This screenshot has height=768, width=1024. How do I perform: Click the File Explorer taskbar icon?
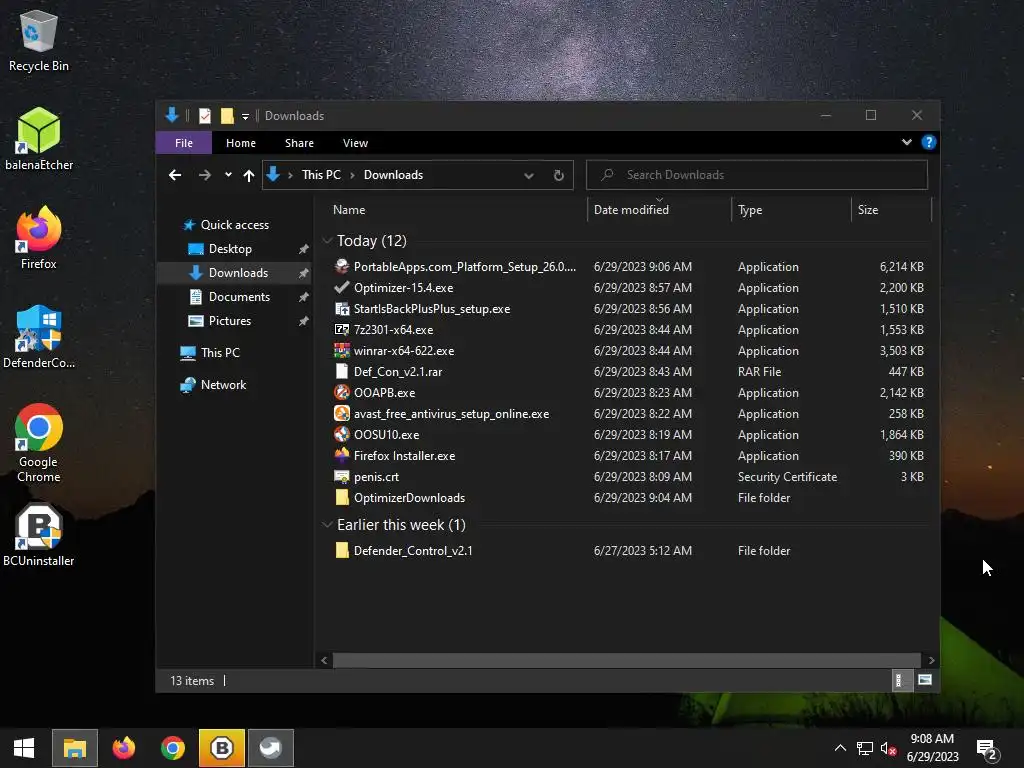point(75,748)
